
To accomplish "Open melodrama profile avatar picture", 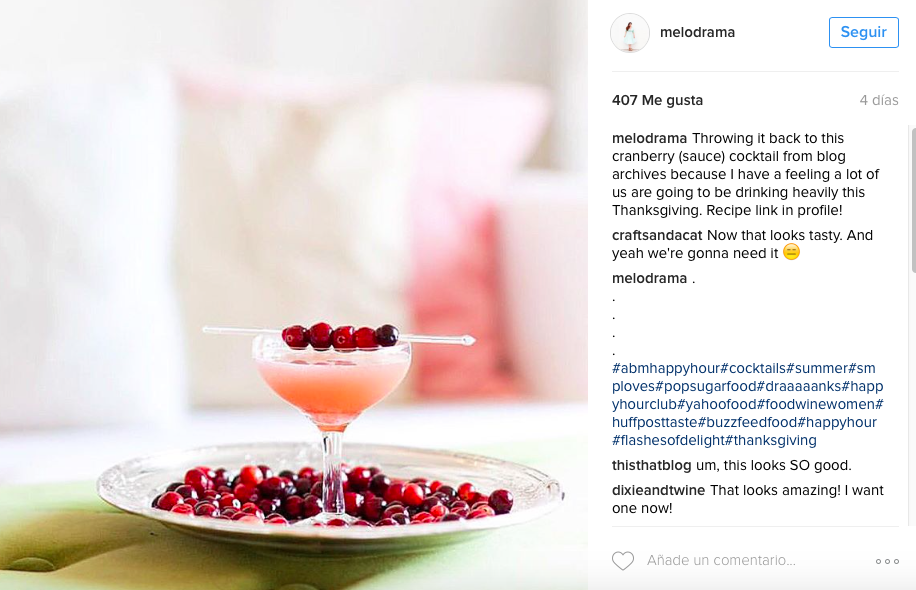I will pos(630,33).
